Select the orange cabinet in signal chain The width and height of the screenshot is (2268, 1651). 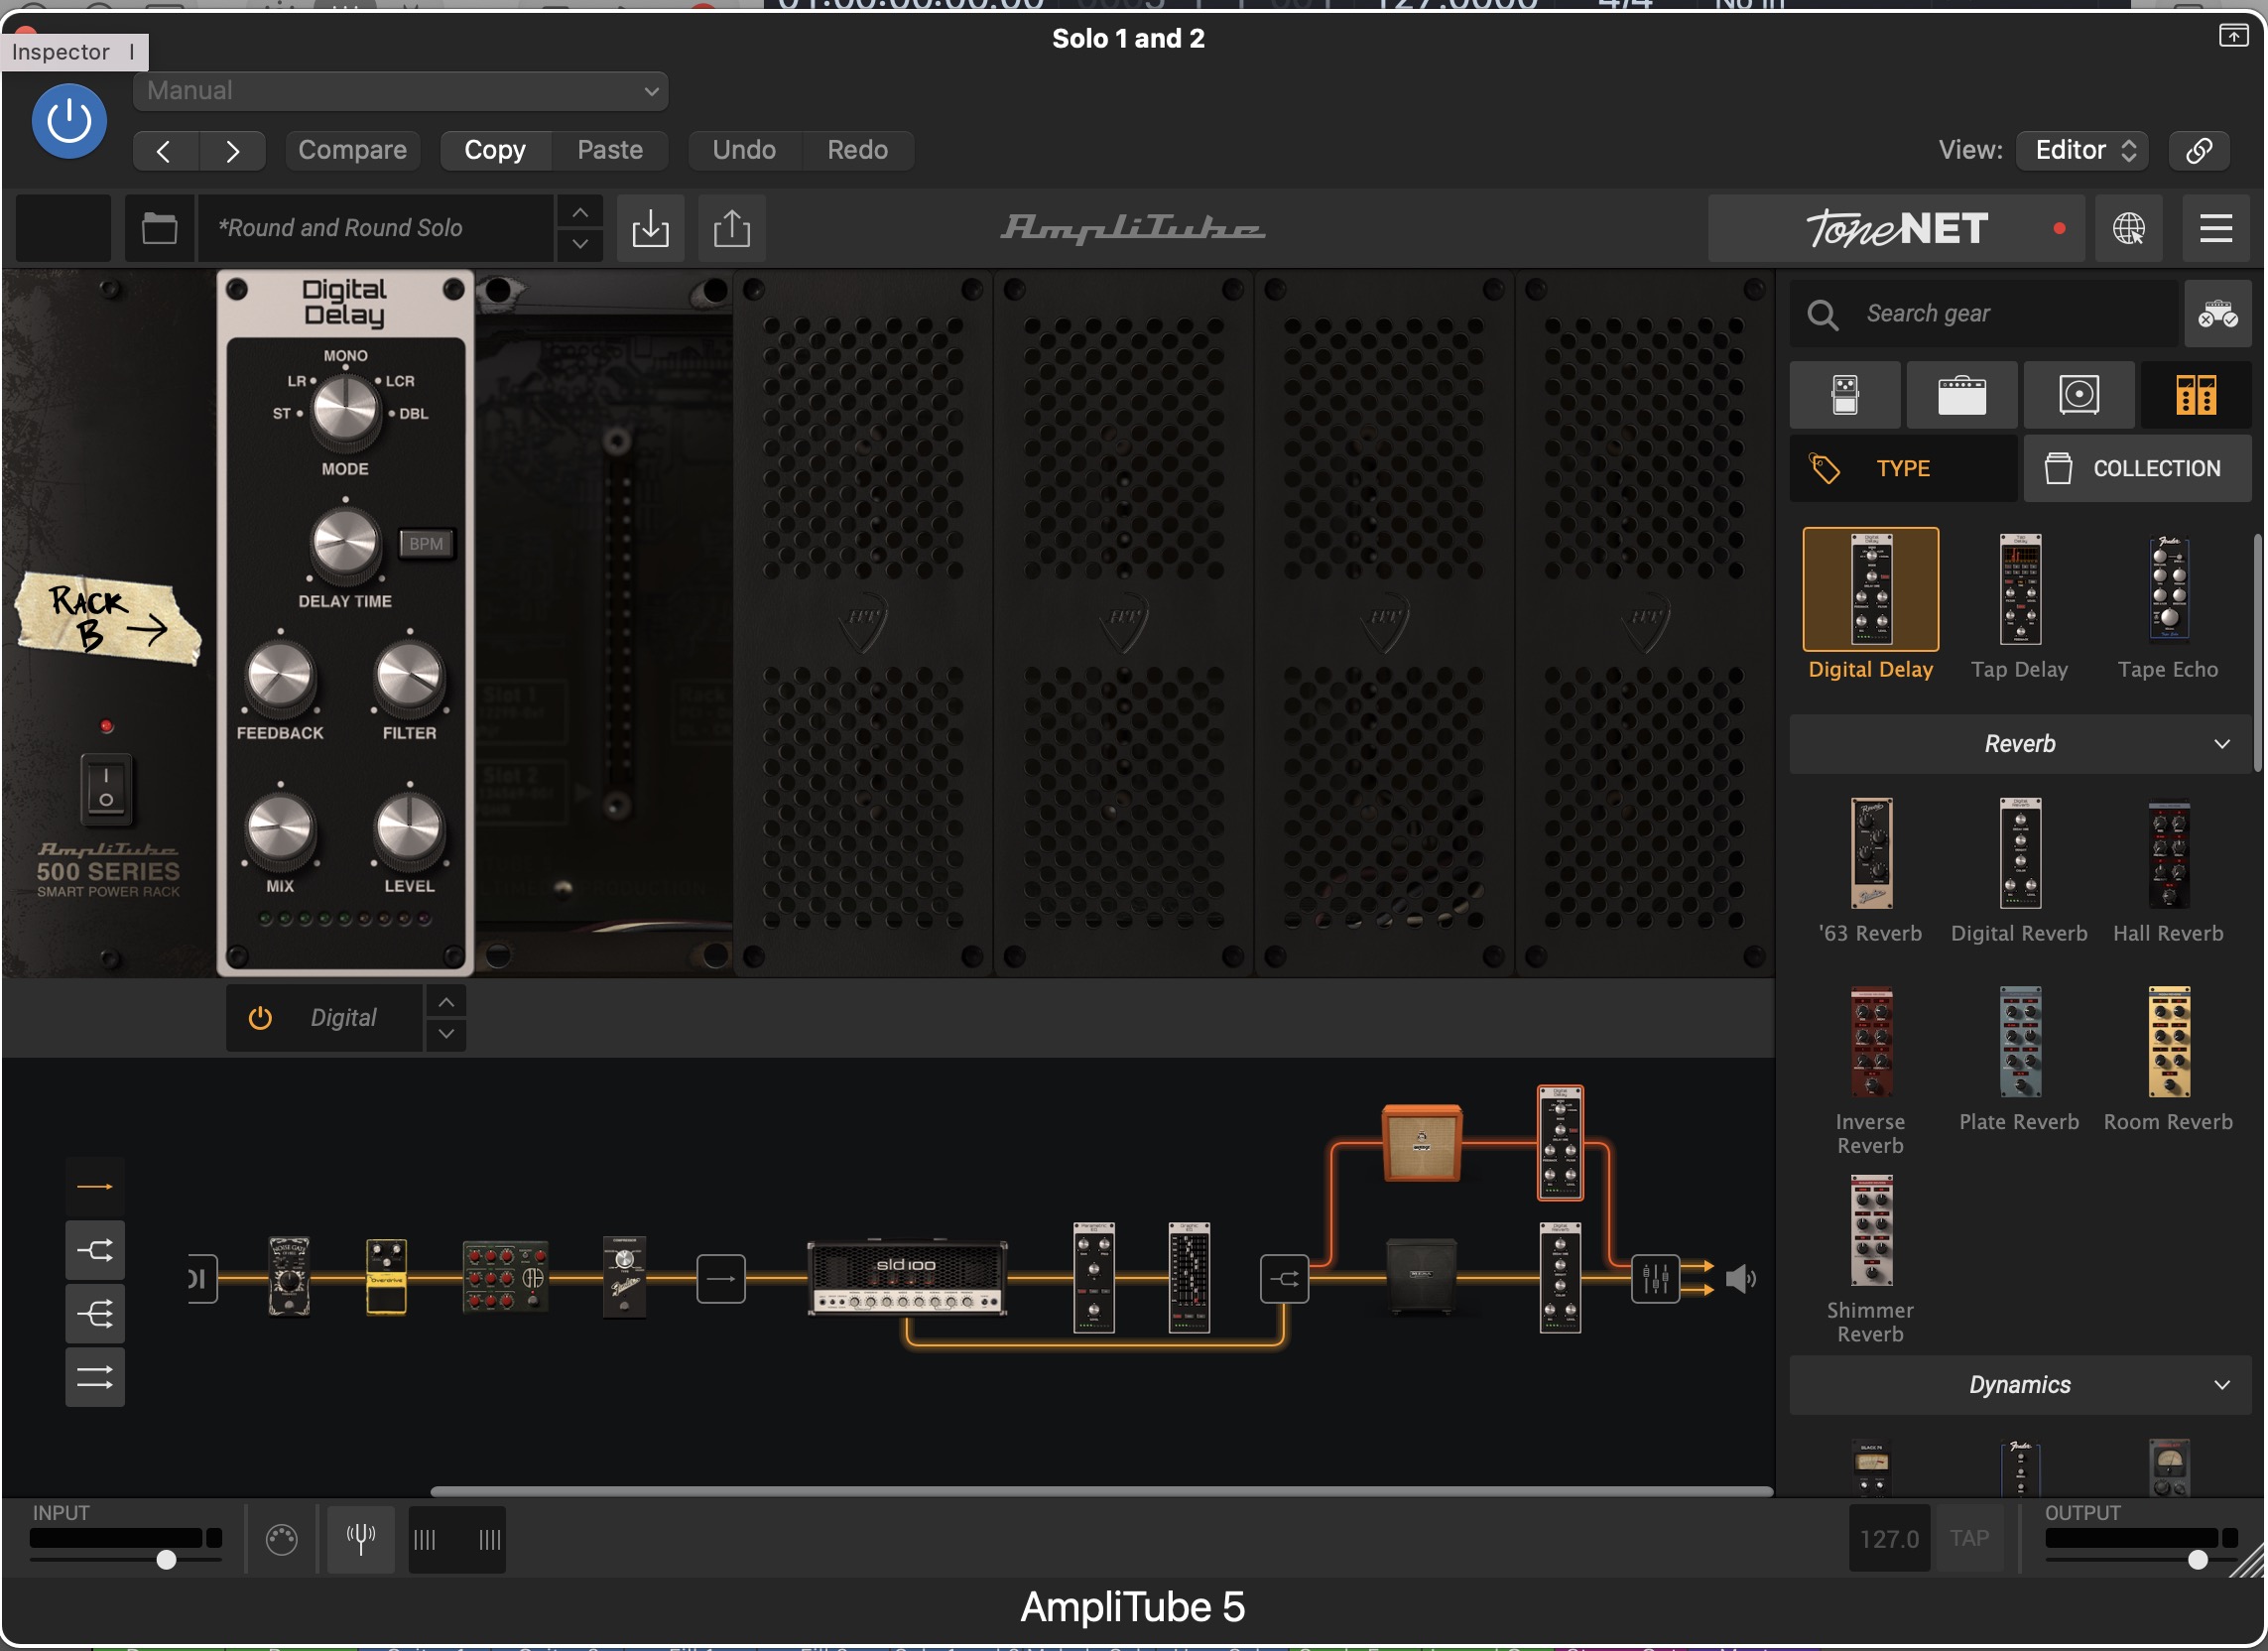1421,1143
